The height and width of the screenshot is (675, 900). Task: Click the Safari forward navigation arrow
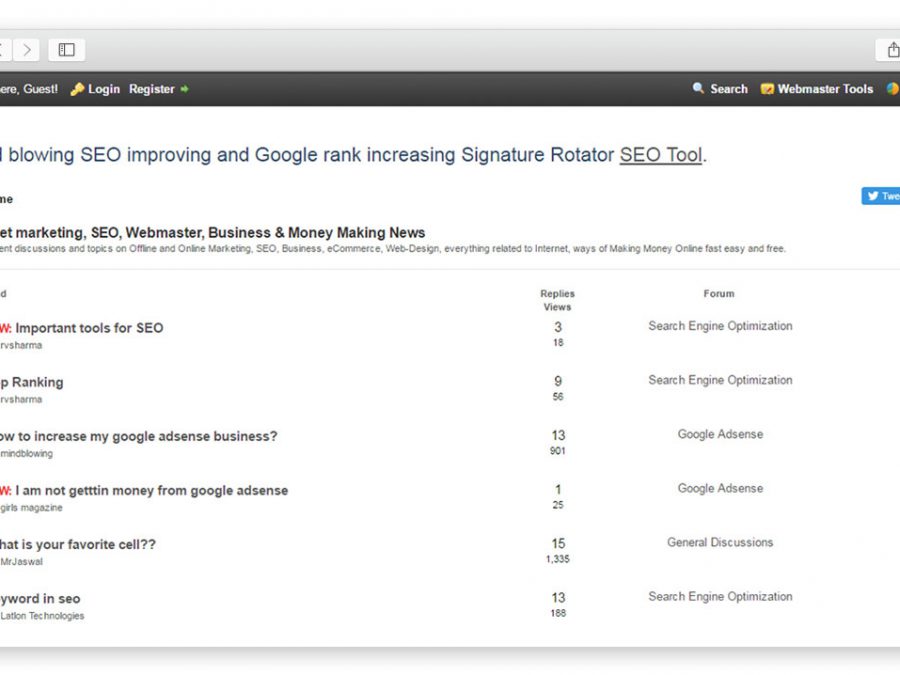(27, 50)
